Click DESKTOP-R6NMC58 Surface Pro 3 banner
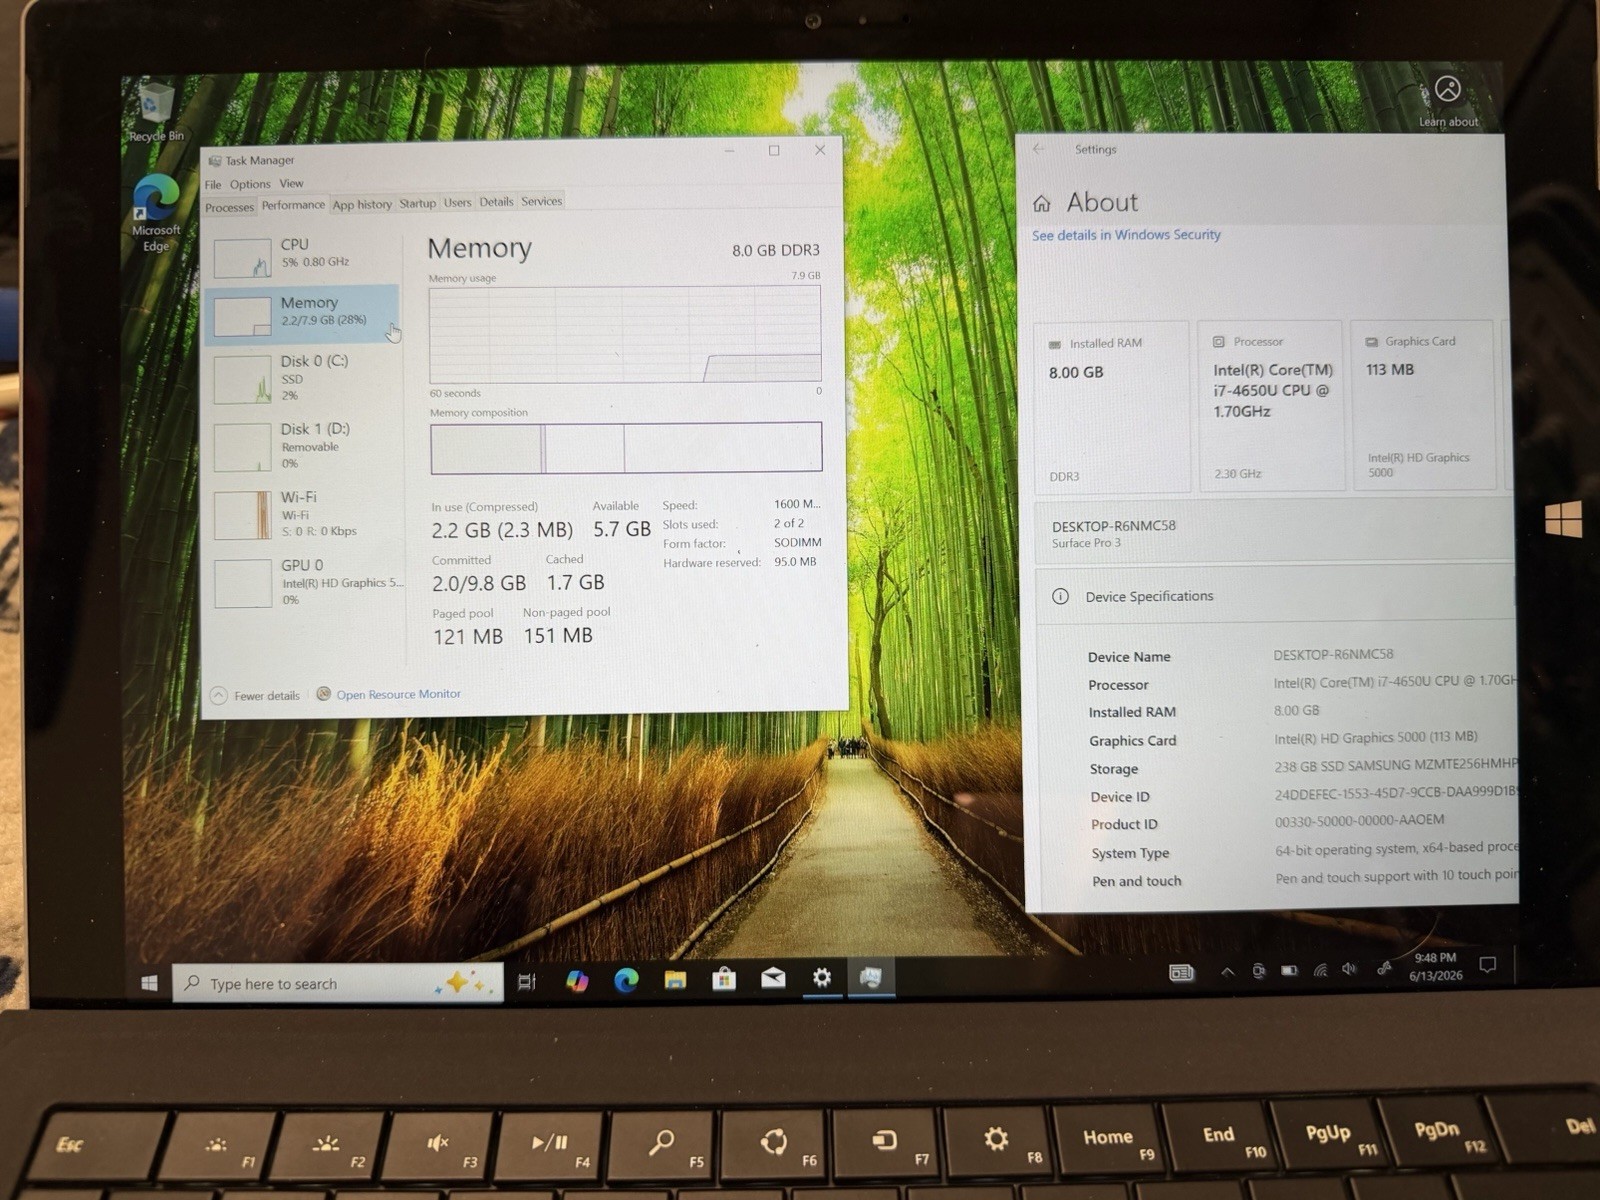This screenshot has height=1200, width=1600. pos(1275,534)
